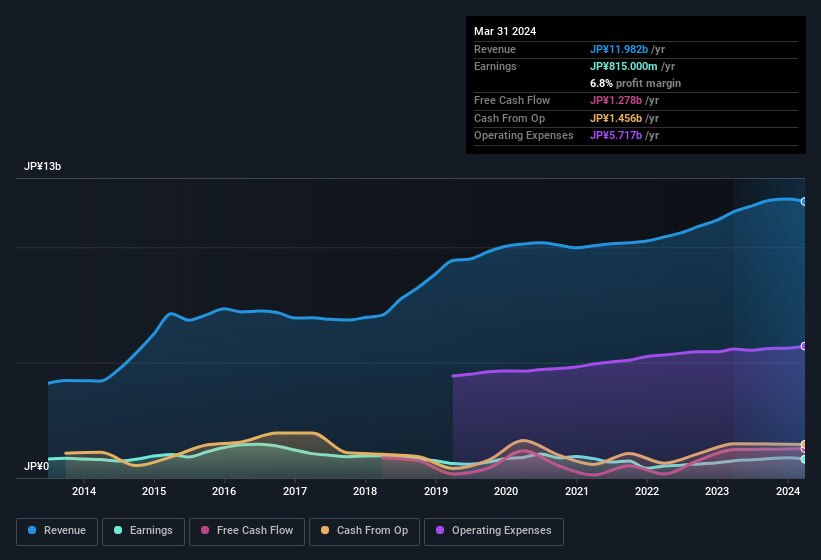The width and height of the screenshot is (821, 560).
Task: Click the JP¥815.000m earnings value
Action: pos(624,66)
